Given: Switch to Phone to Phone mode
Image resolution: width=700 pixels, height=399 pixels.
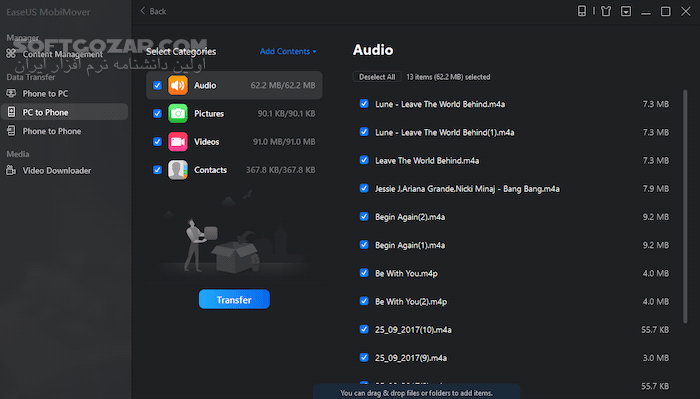Looking at the screenshot, I should click(52, 131).
